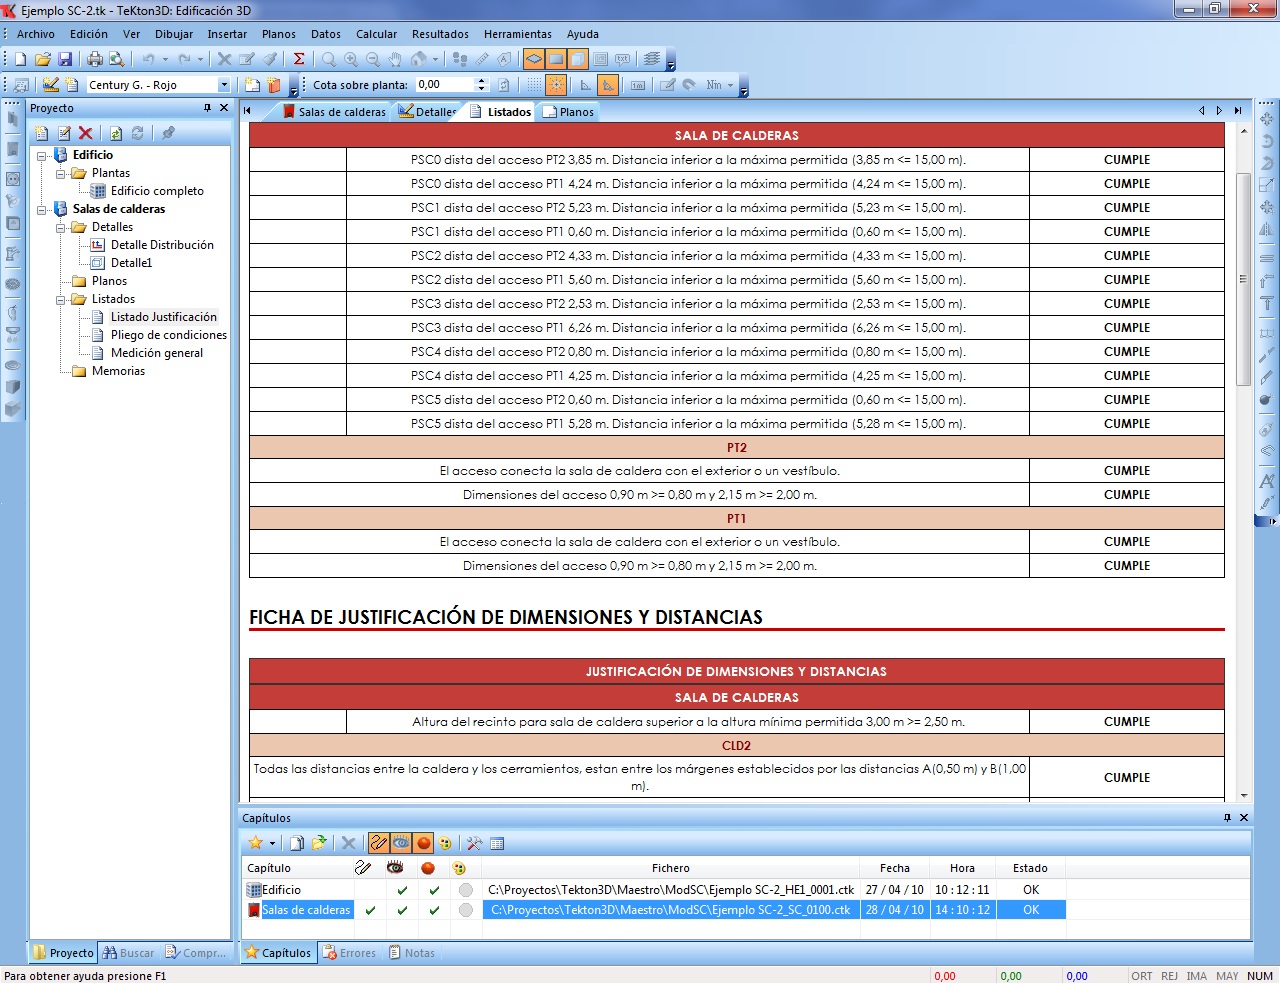Viewport: 1280px width, 984px height.
Task: Click the New file icon in toolbar
Action: pos(20,59)
